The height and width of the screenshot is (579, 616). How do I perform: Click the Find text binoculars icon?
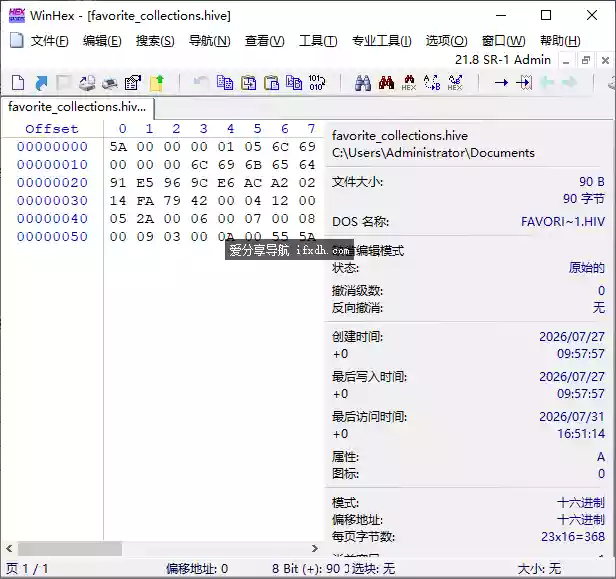click(363, 83)
